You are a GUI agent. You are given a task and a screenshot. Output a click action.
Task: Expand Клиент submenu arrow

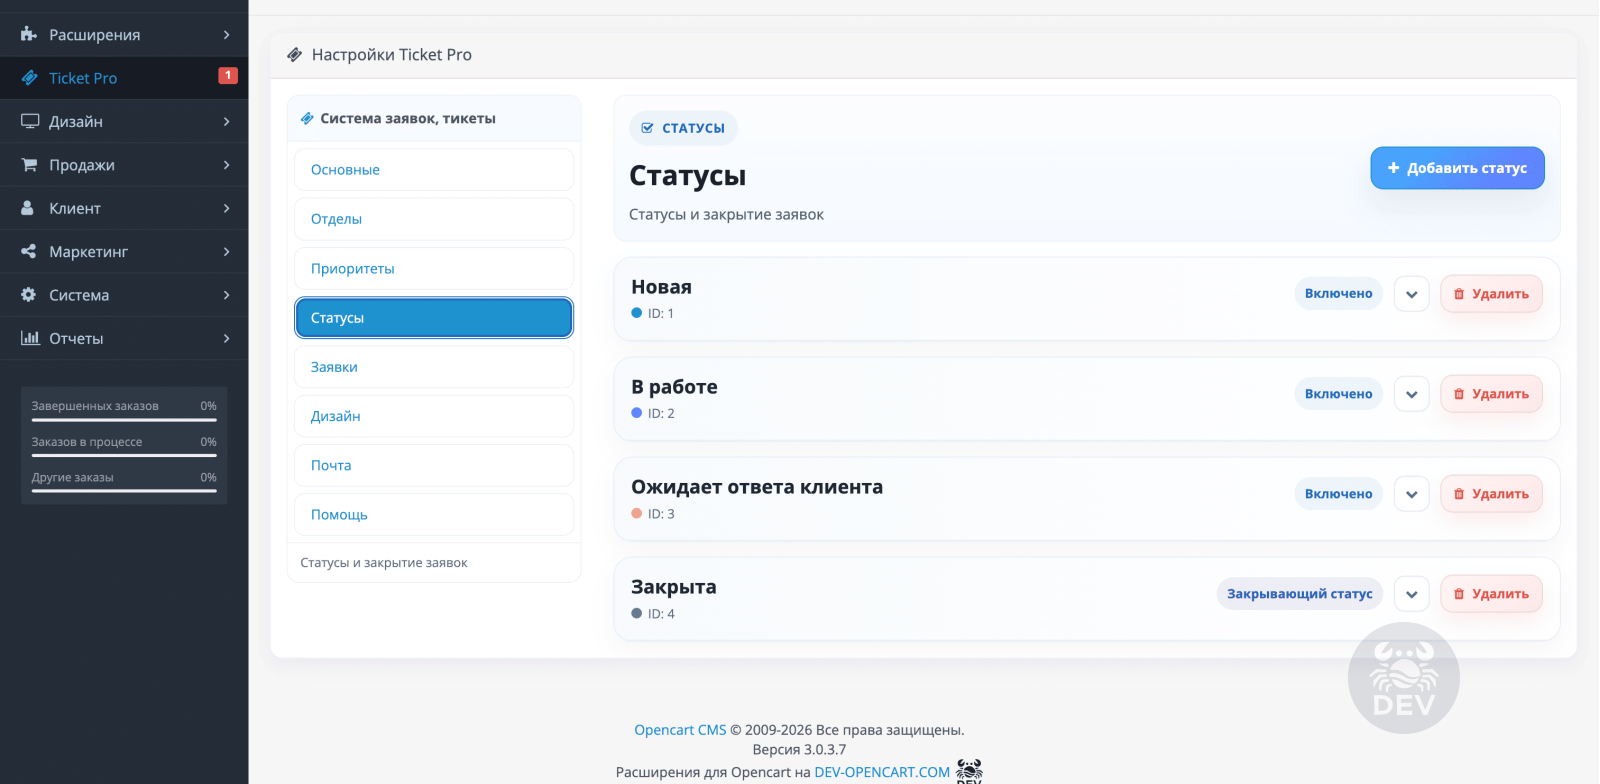point(227,208)
